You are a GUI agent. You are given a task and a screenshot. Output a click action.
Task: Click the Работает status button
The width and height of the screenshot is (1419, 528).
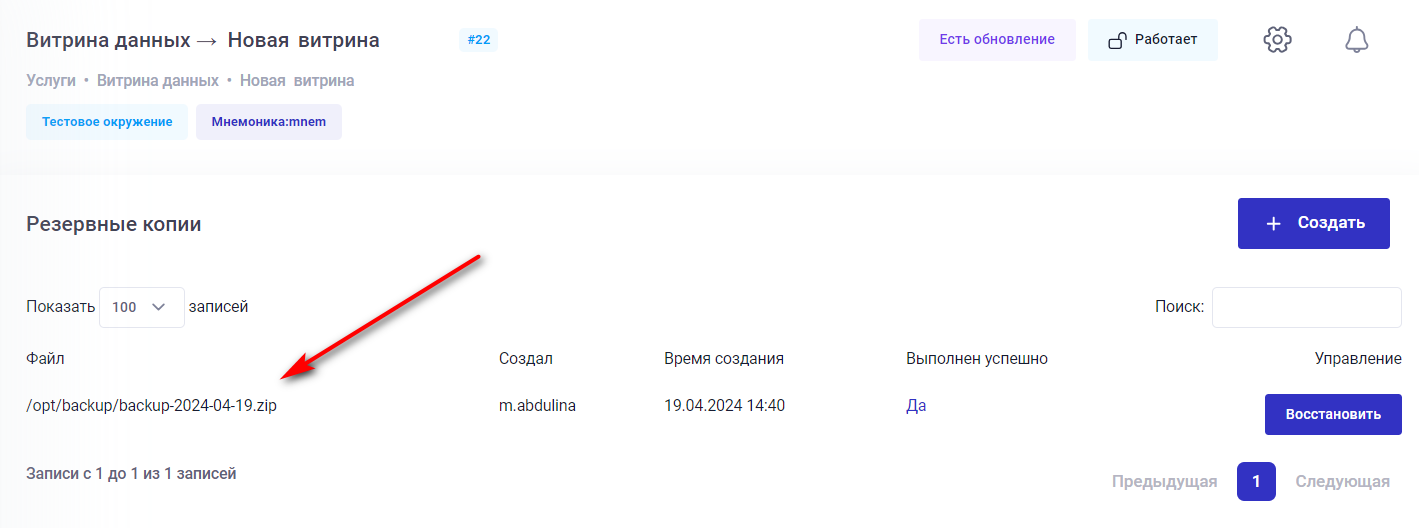pos(1153,40)
